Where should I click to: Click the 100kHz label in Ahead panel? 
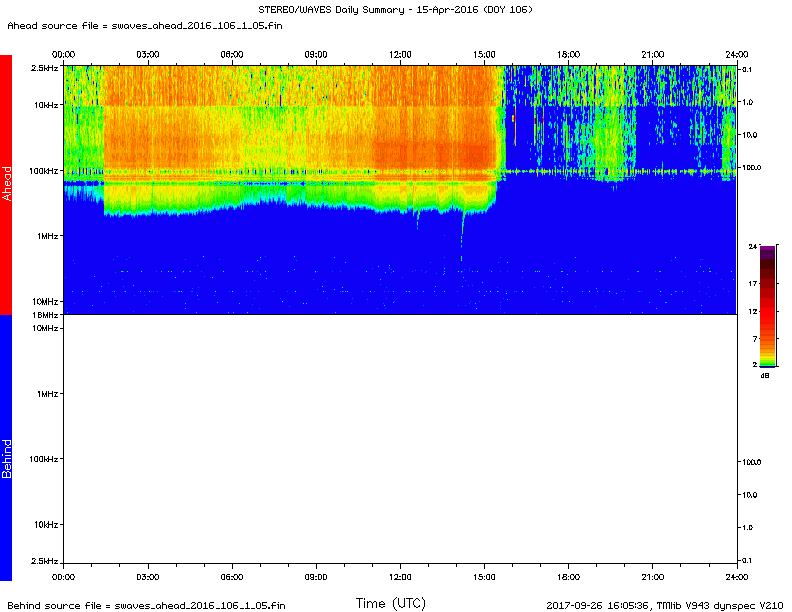(x=41, y=171)
